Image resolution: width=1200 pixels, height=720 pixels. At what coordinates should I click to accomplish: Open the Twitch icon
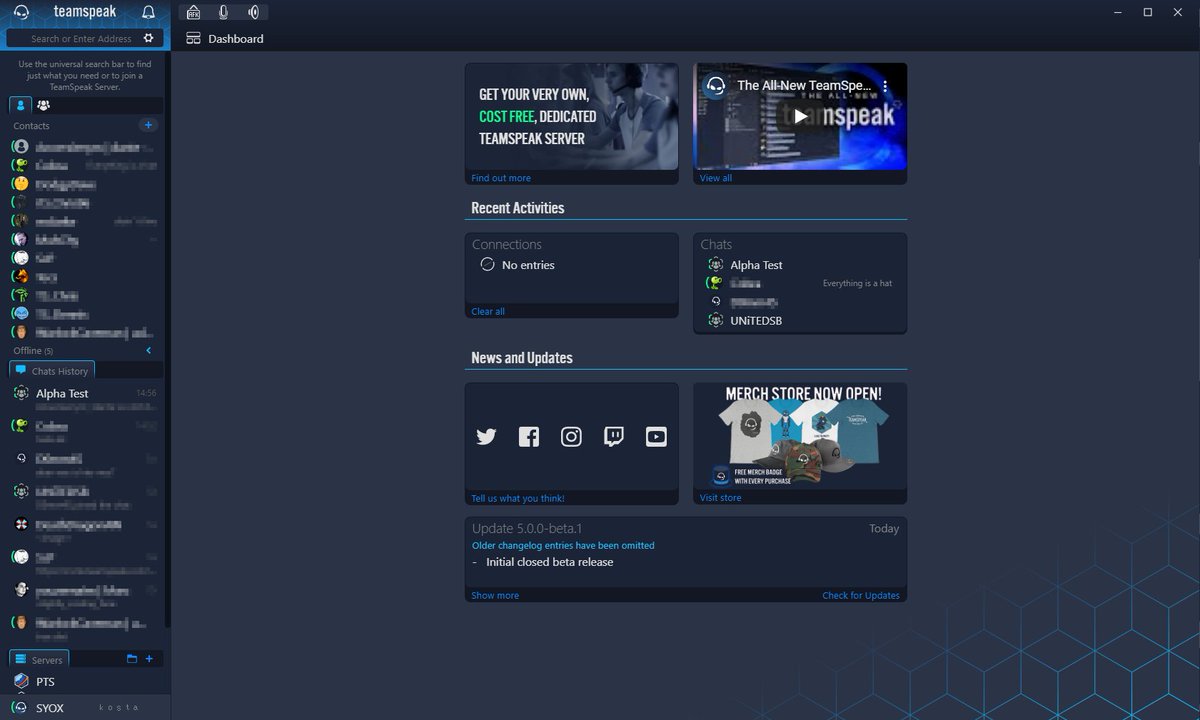pos(614,436)
